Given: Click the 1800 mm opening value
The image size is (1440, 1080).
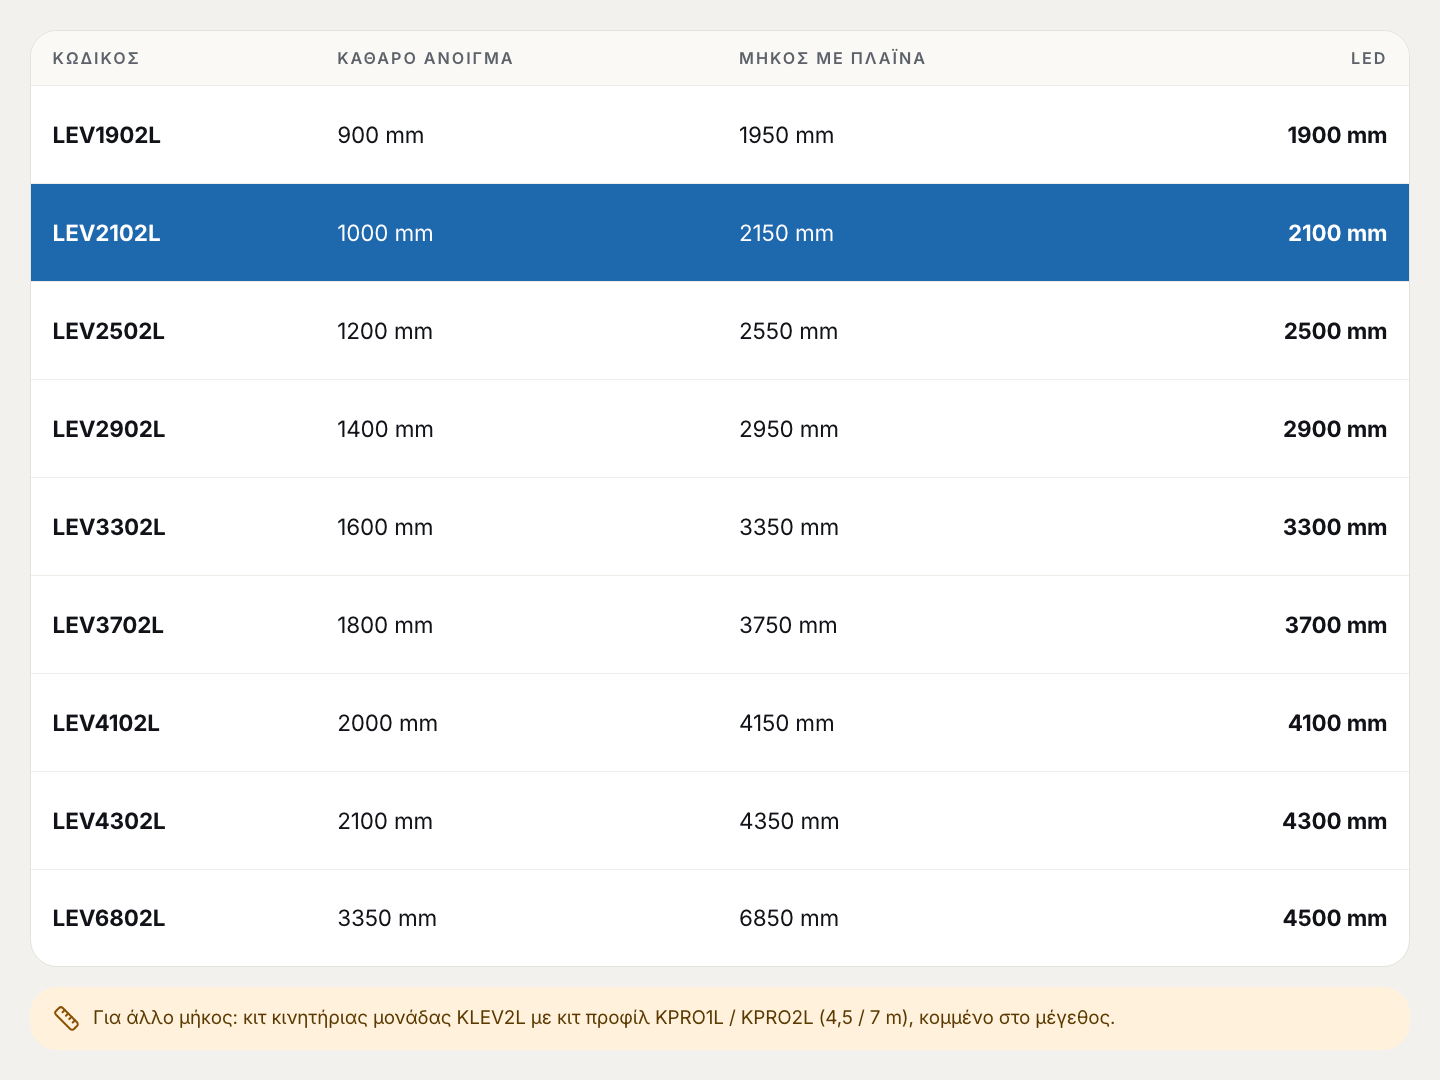Looking at the screenshot, I should [x=385, y=625].
